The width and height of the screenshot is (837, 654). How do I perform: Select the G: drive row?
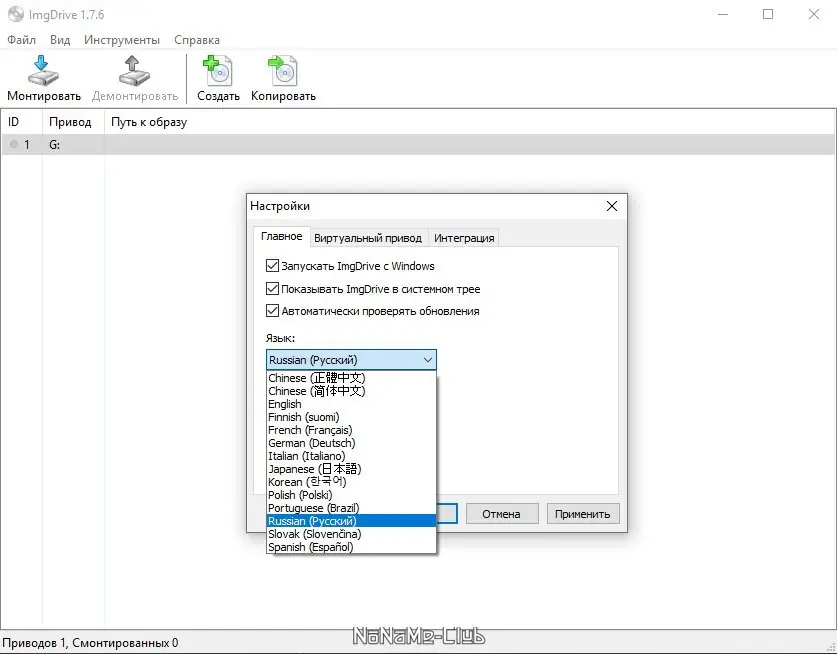click(x=418, y=144)
